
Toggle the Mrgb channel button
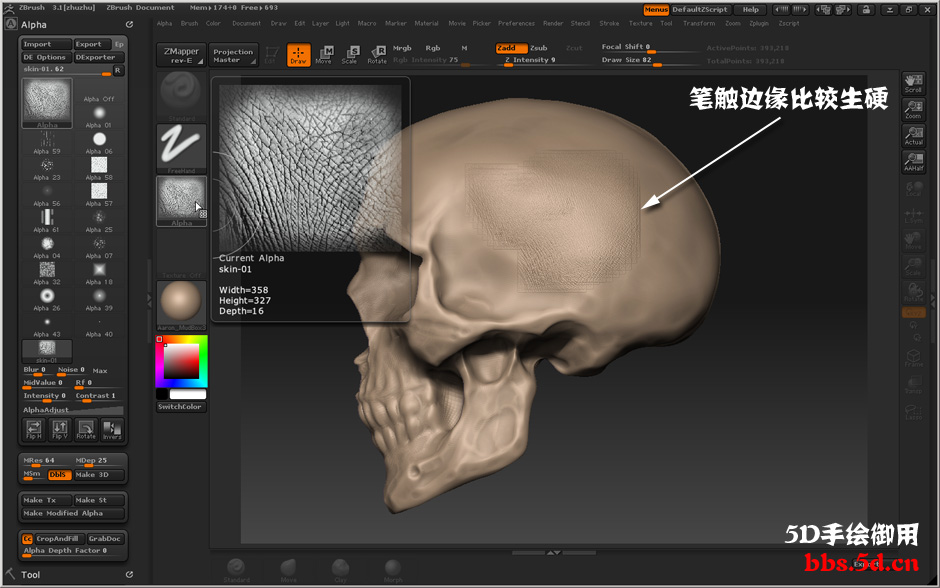point(402,48)
